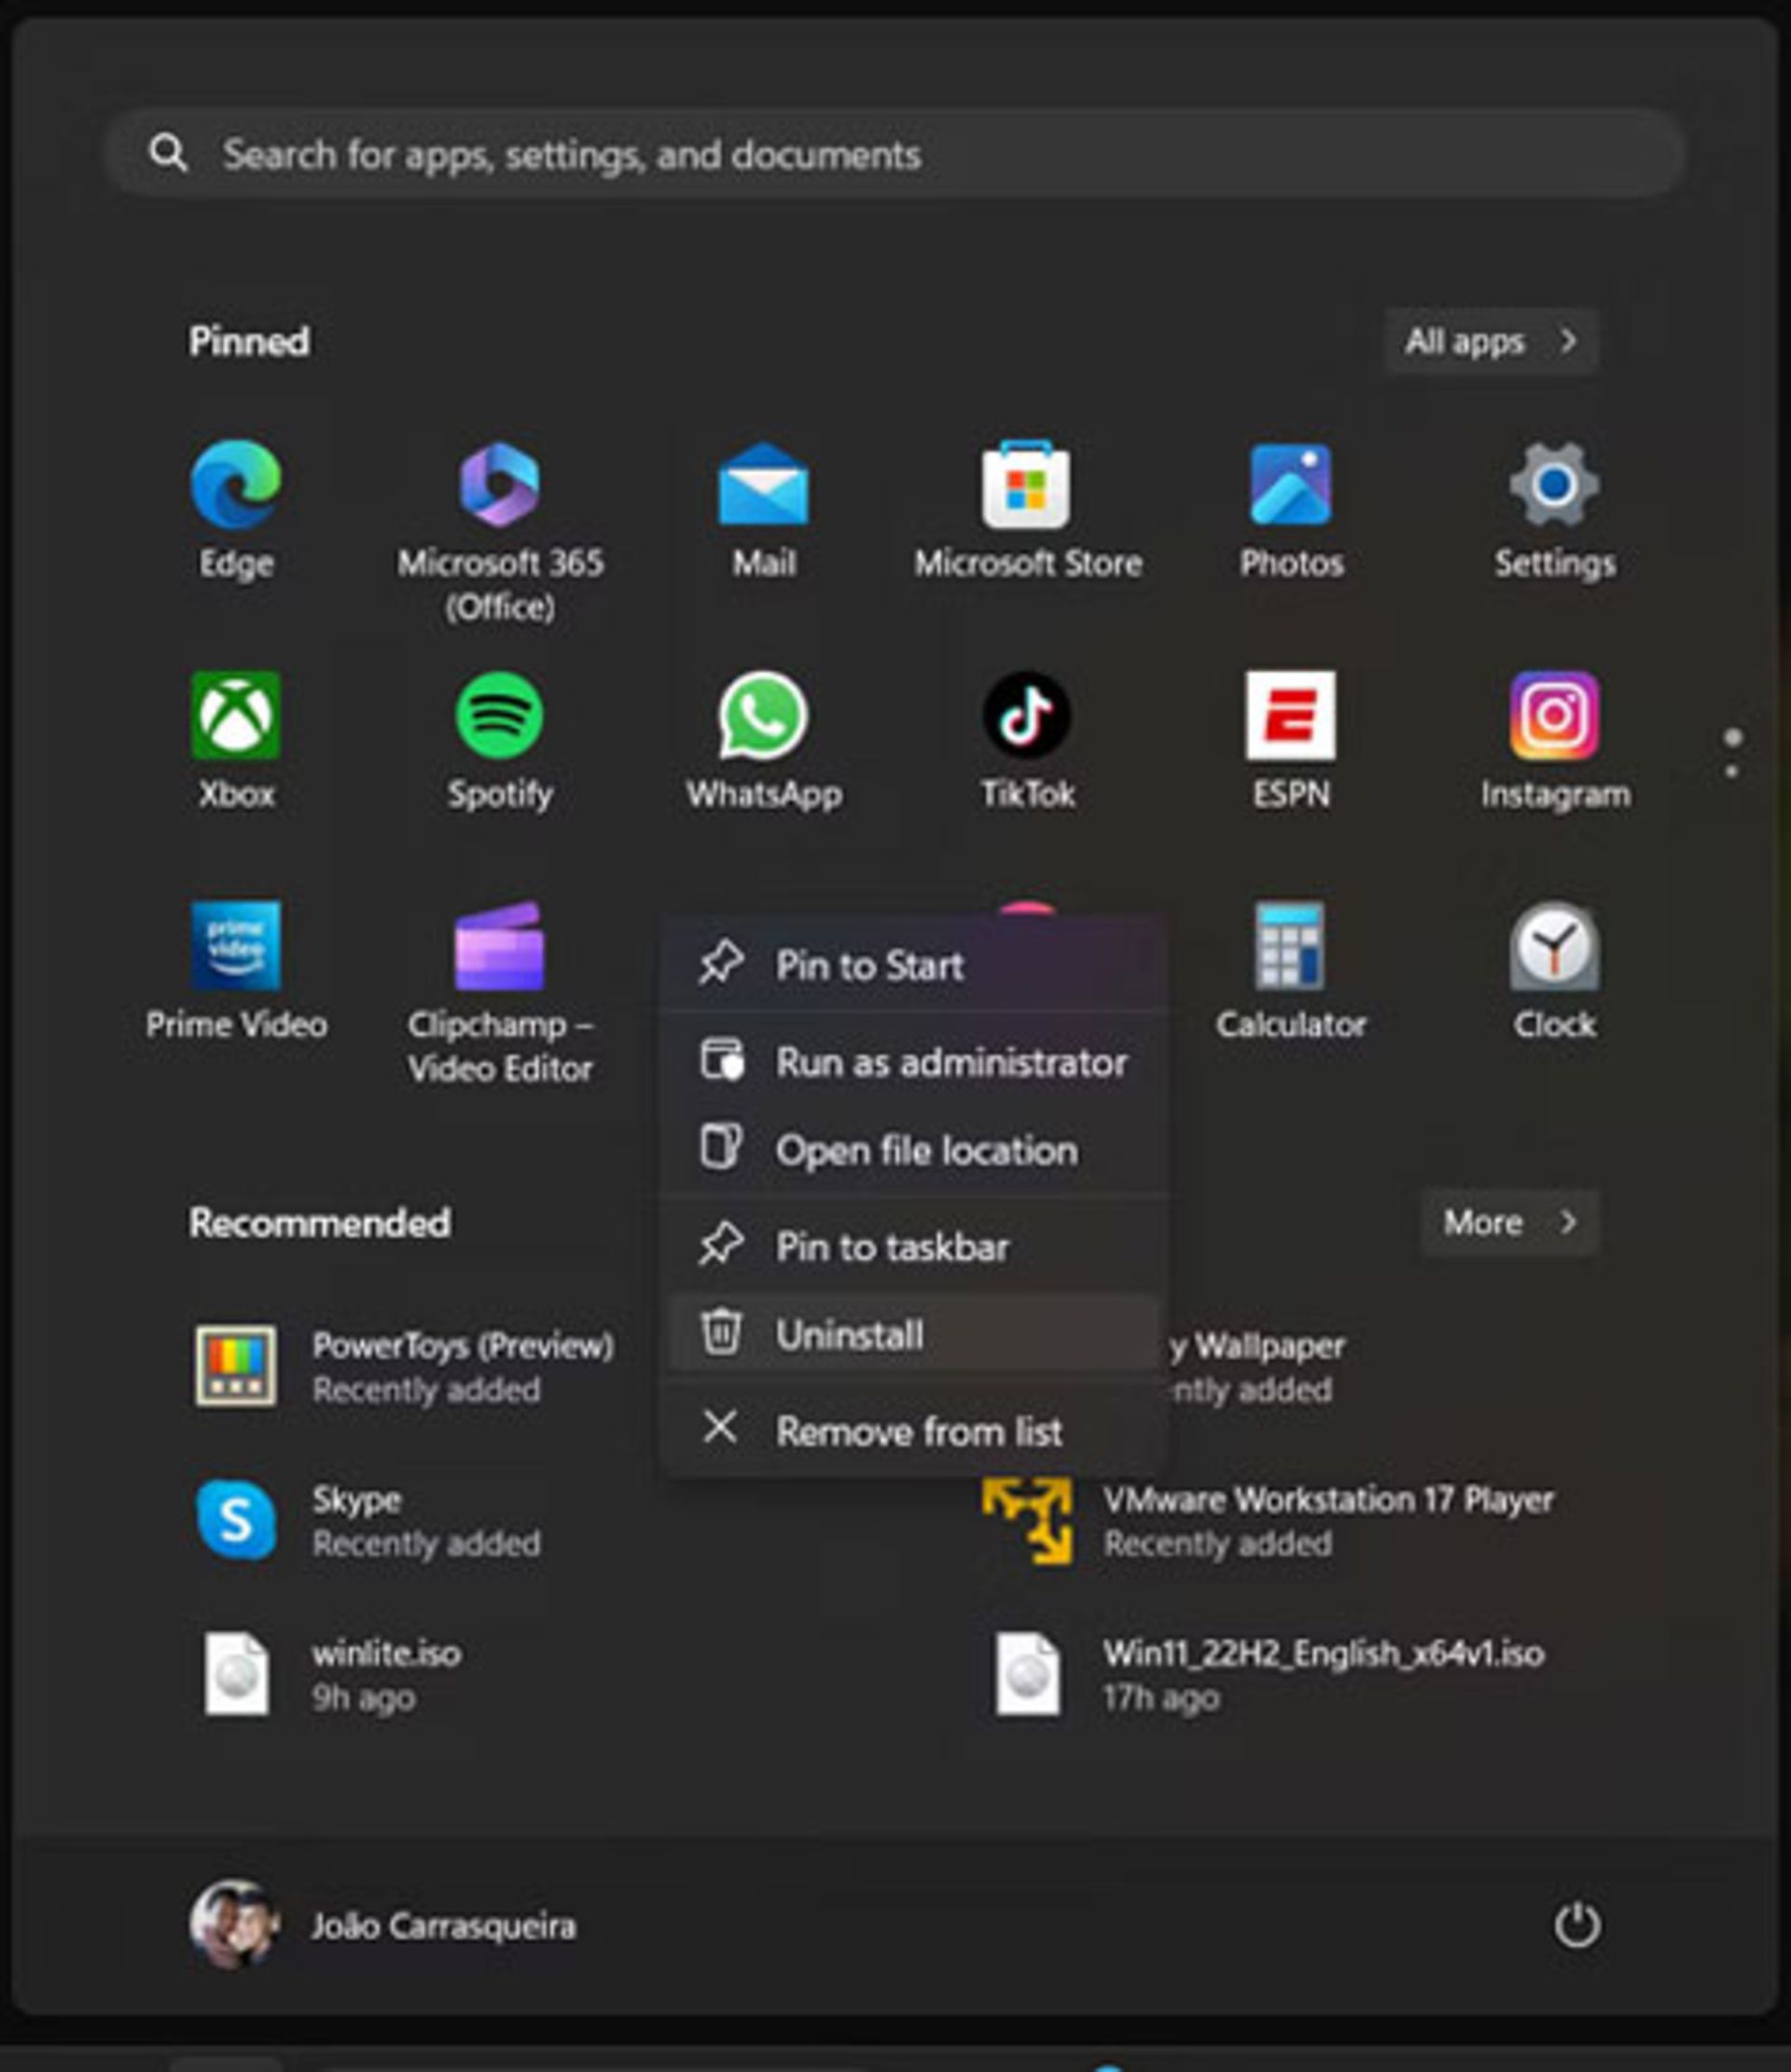Open the All apps list

pyautogui.click(x=1491, y=341)
